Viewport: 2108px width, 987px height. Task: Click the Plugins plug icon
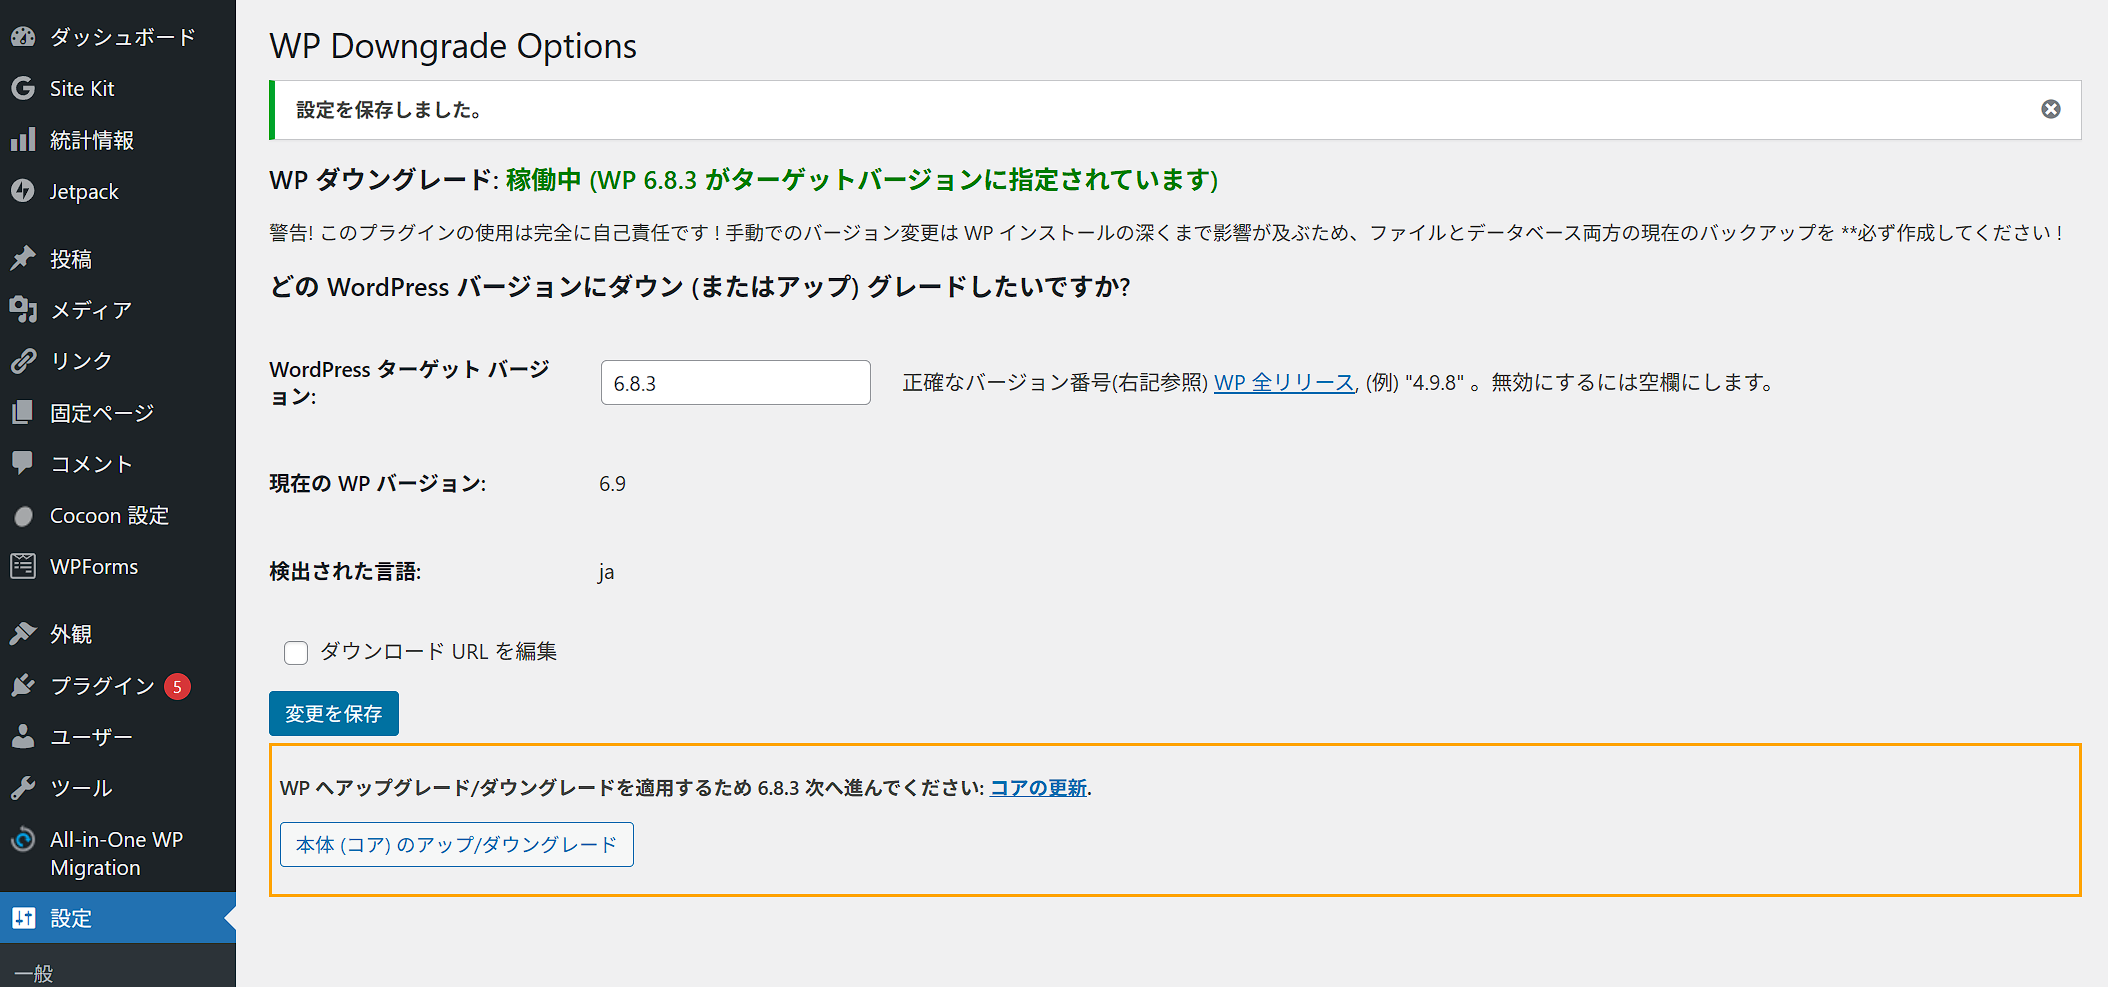23,686
